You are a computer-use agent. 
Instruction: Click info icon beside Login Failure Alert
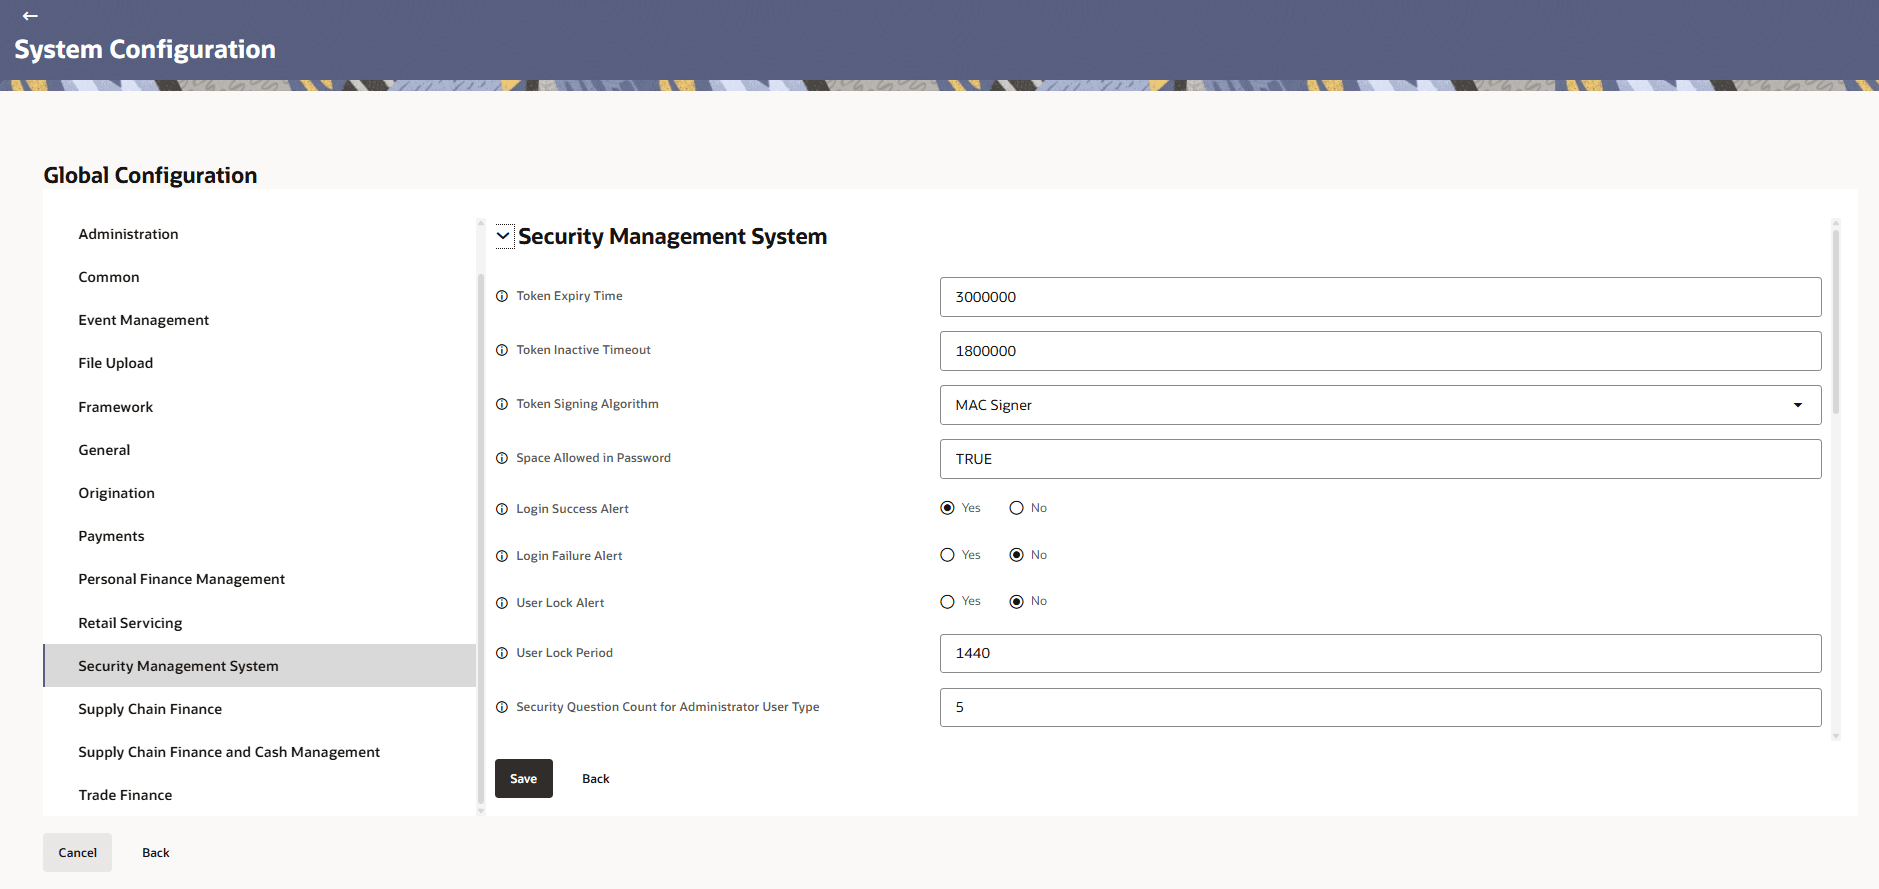(x=502, y=556)
